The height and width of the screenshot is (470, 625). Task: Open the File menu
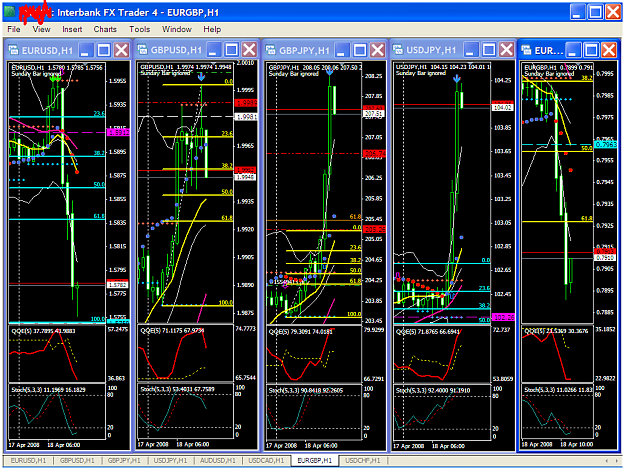point(14,29)
